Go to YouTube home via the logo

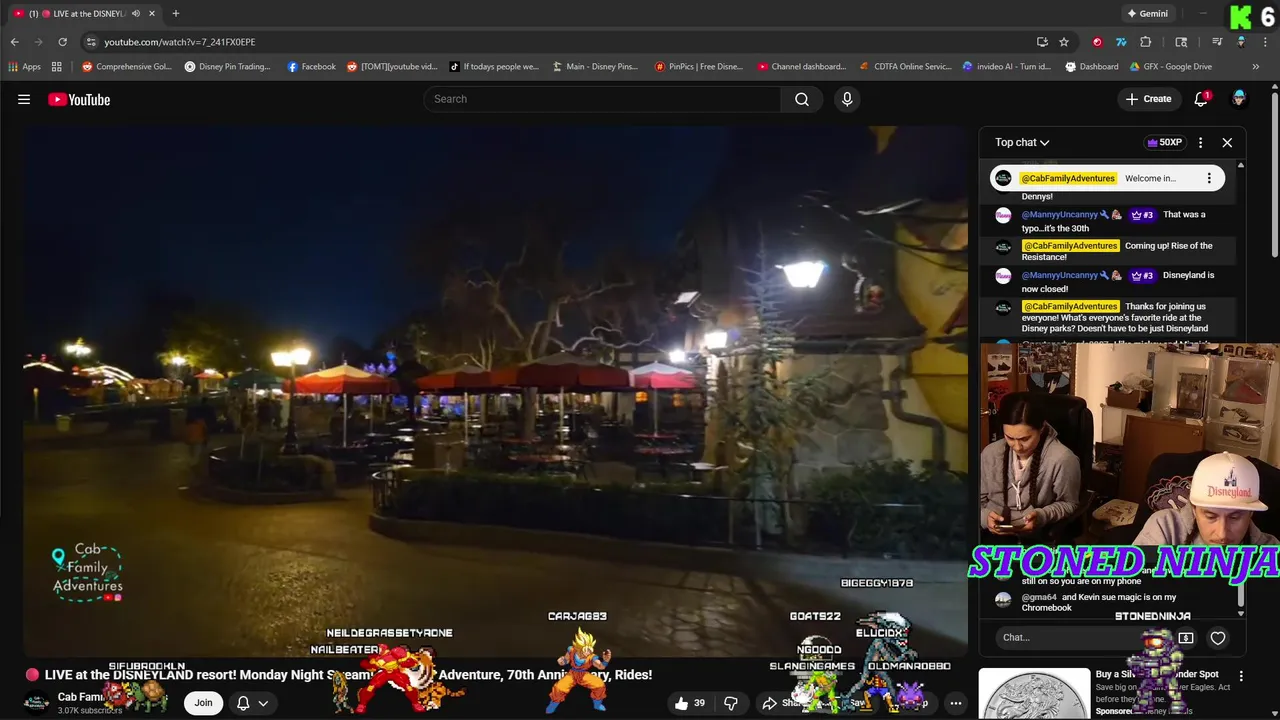tap(79, 99)
